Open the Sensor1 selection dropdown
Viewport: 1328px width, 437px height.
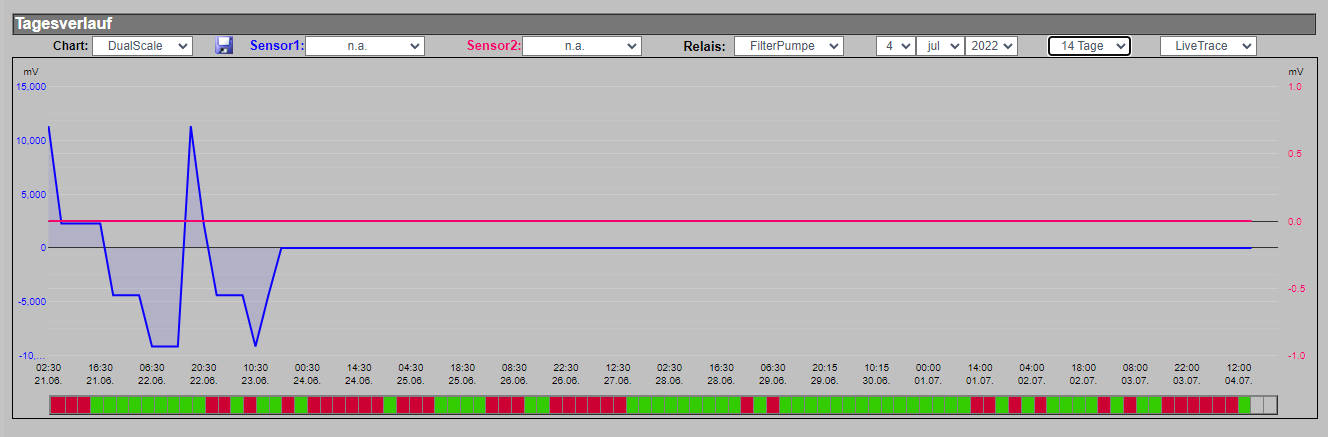pos(365,46)
